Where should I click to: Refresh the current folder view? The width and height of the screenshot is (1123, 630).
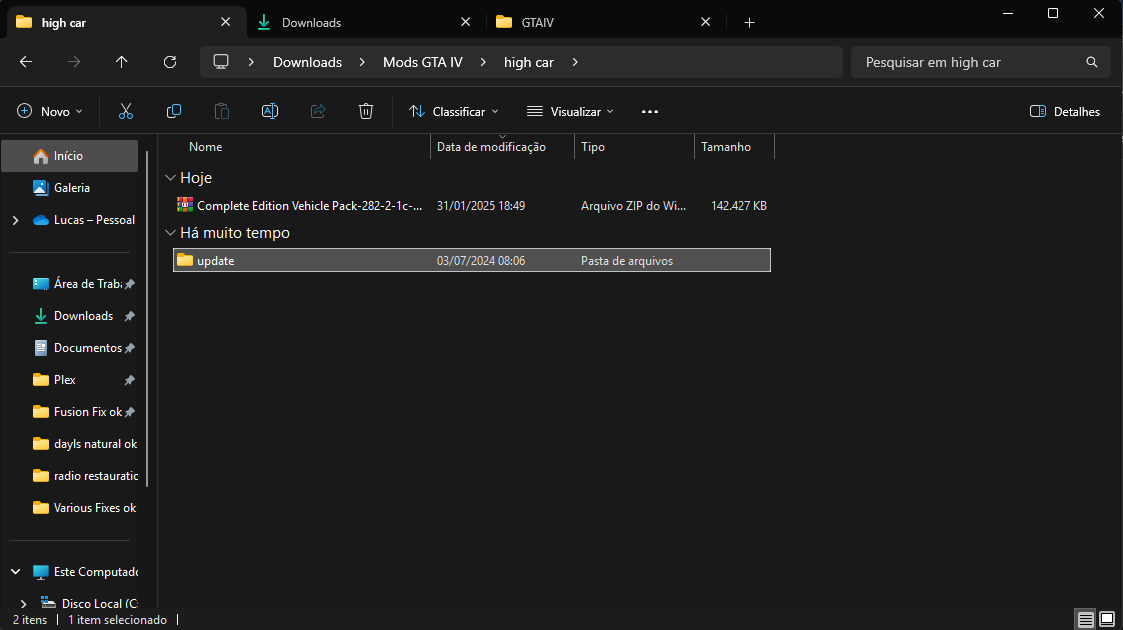pyautogui.click(x=170, y=62)
